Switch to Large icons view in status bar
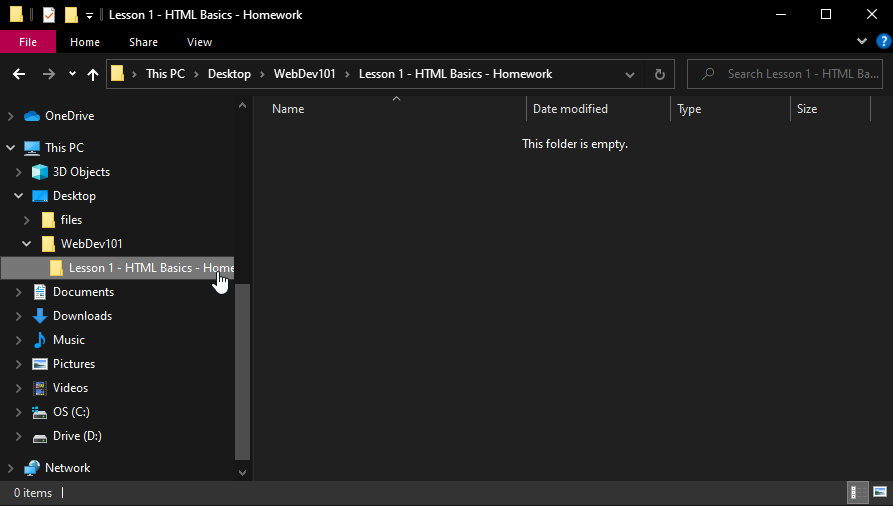Viewport: 893px width, 506px height. click(880, 492)
